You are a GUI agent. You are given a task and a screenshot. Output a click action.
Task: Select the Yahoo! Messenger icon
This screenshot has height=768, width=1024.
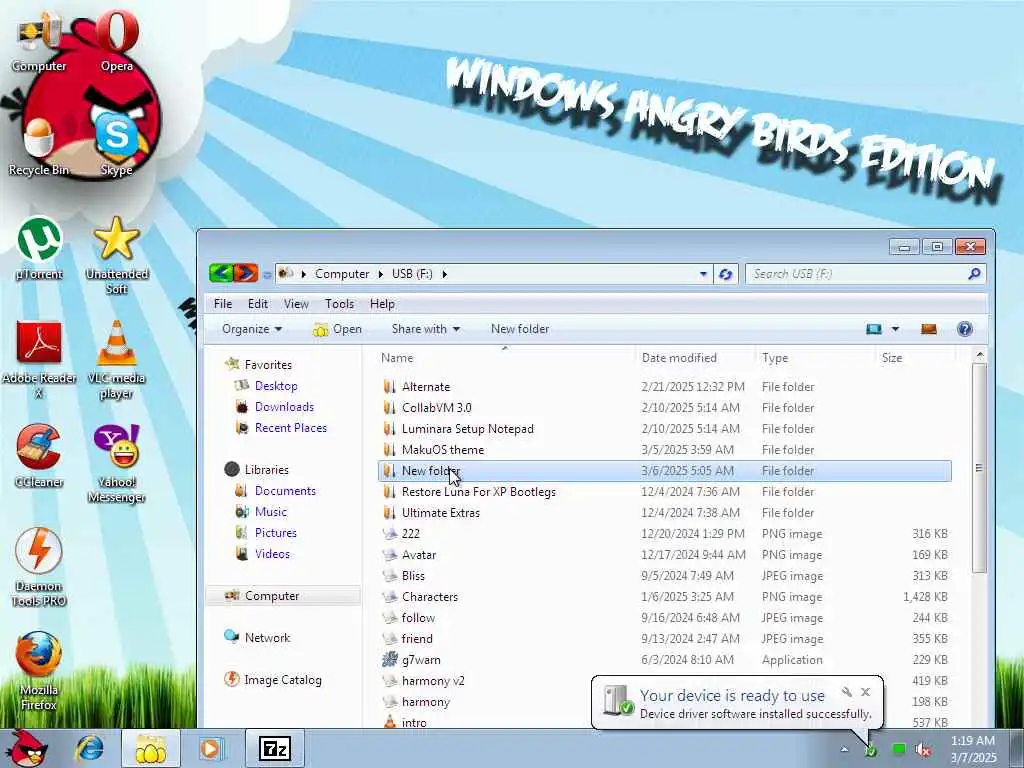coord(117,464)
